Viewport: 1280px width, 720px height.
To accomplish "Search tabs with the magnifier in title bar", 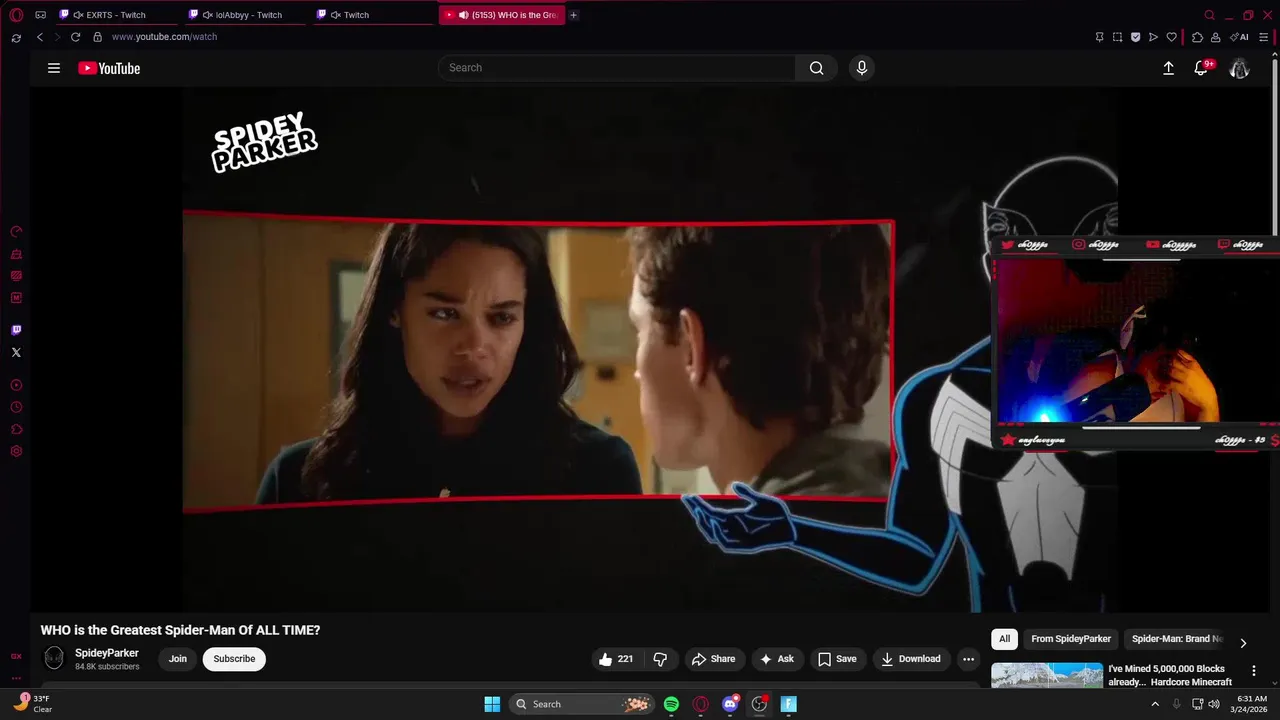I will [1209, 15].
